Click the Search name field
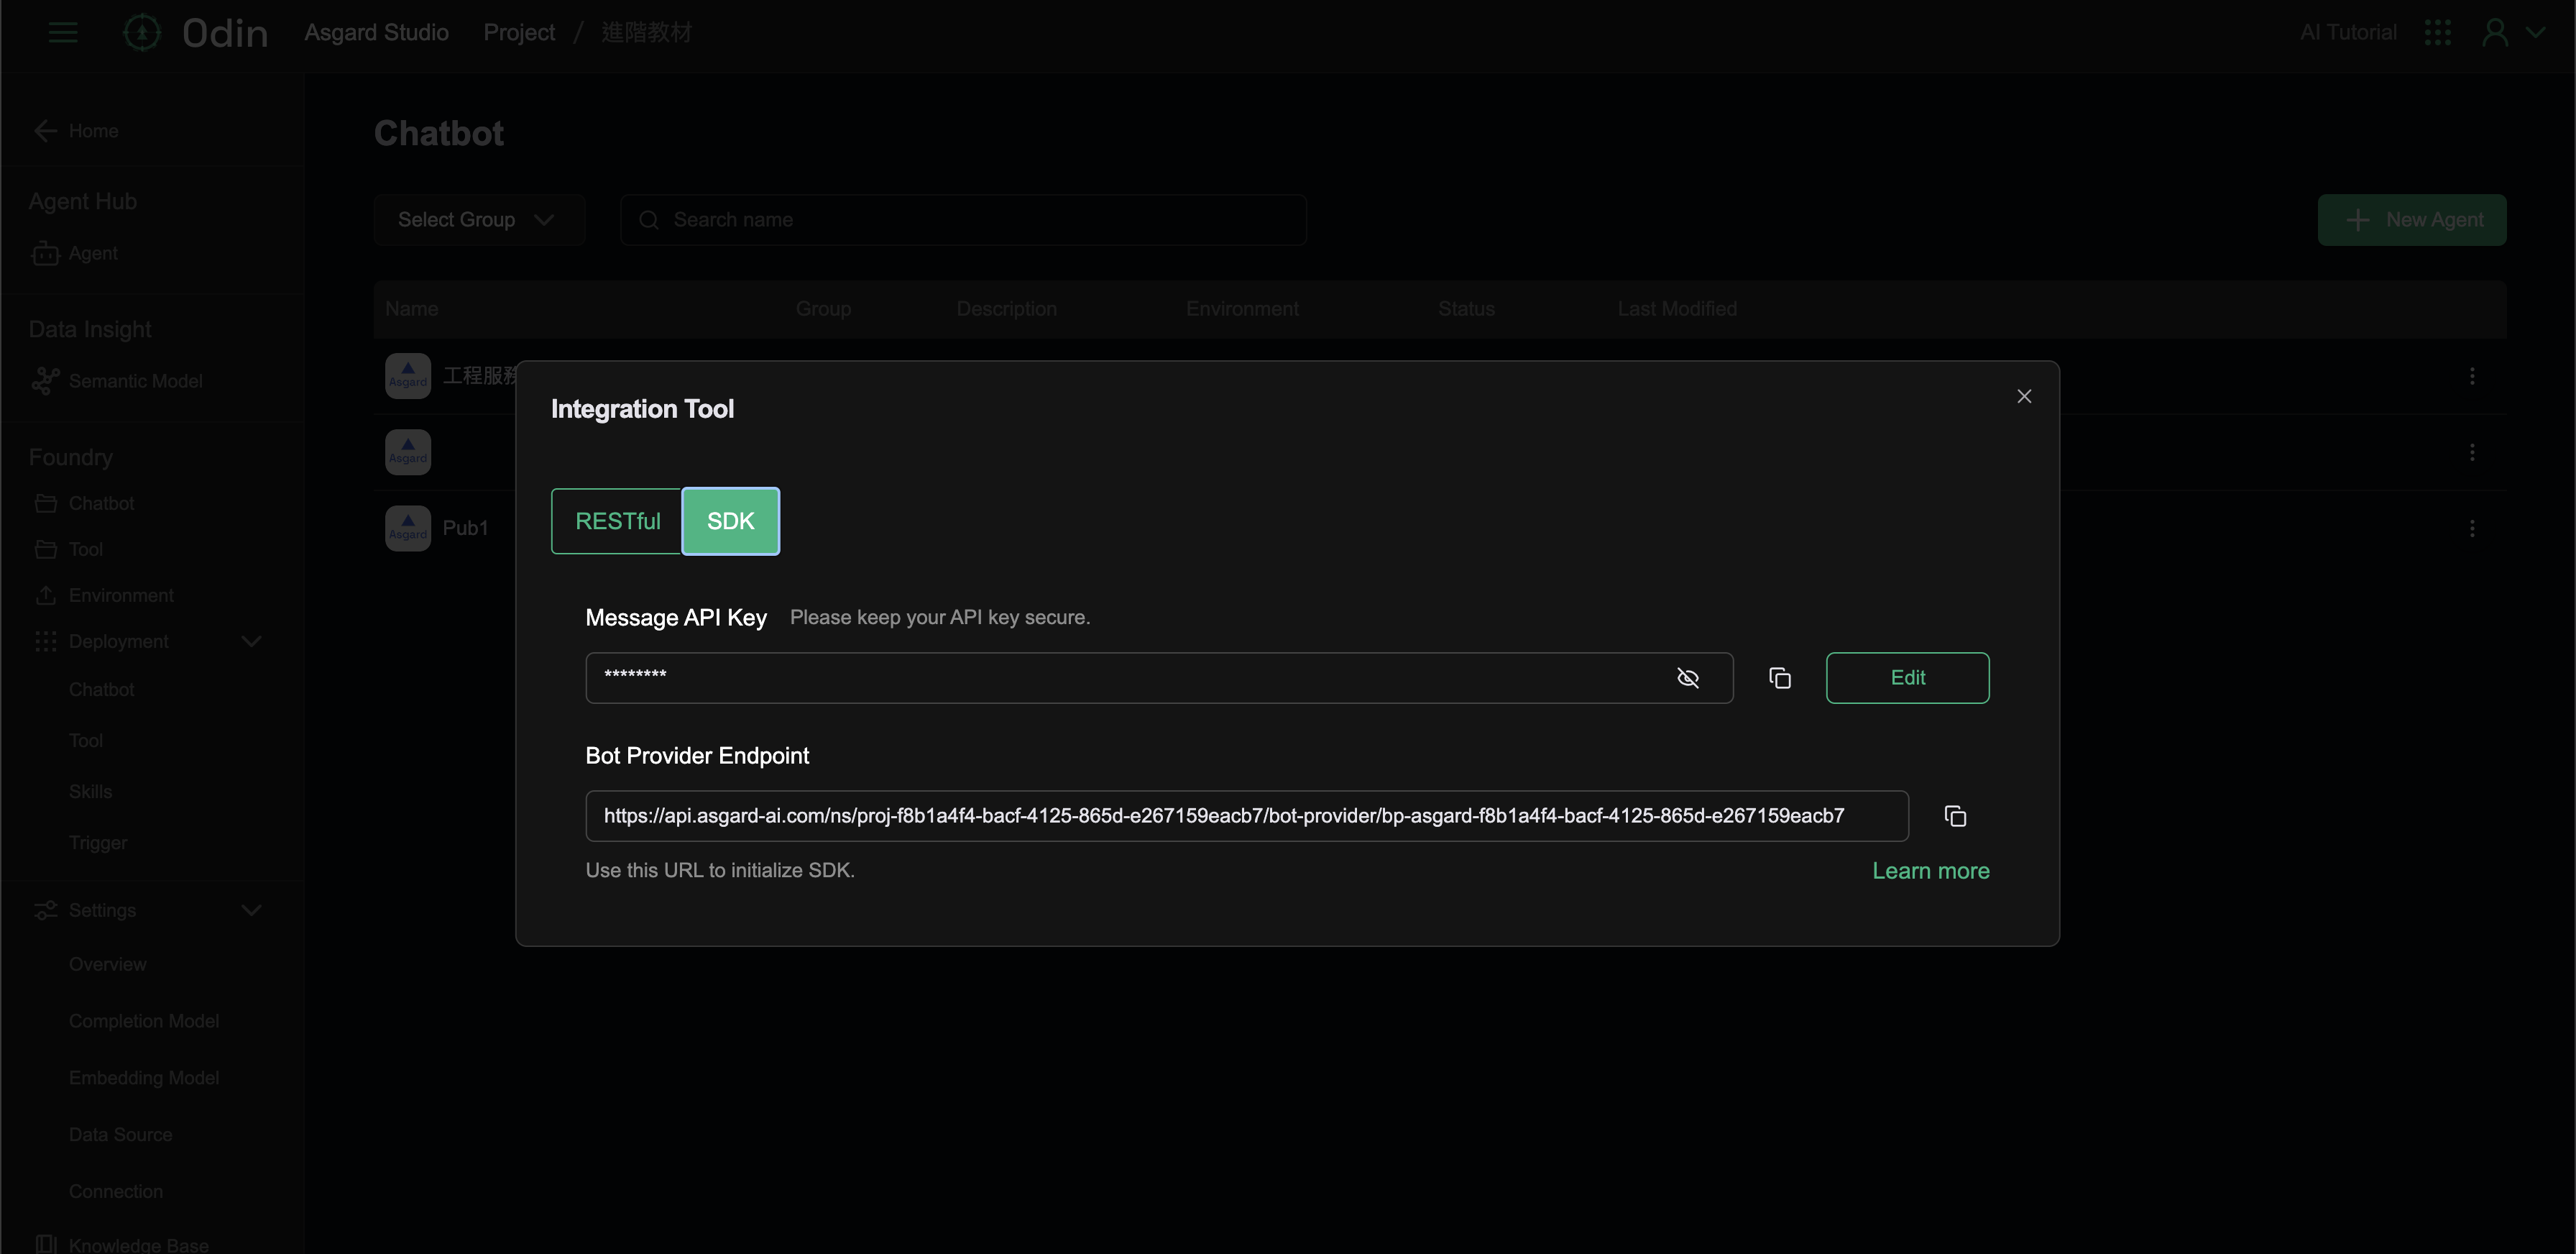 [x=963, y=220]
